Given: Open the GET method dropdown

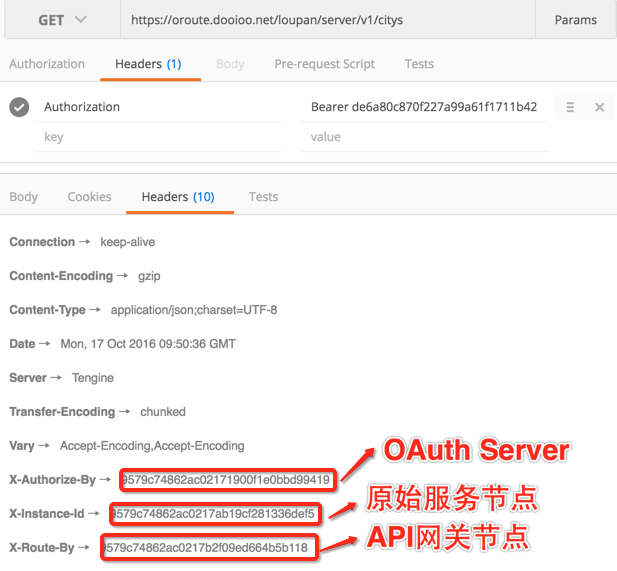Looking at the screenshot, I should (x=61, y=20).
